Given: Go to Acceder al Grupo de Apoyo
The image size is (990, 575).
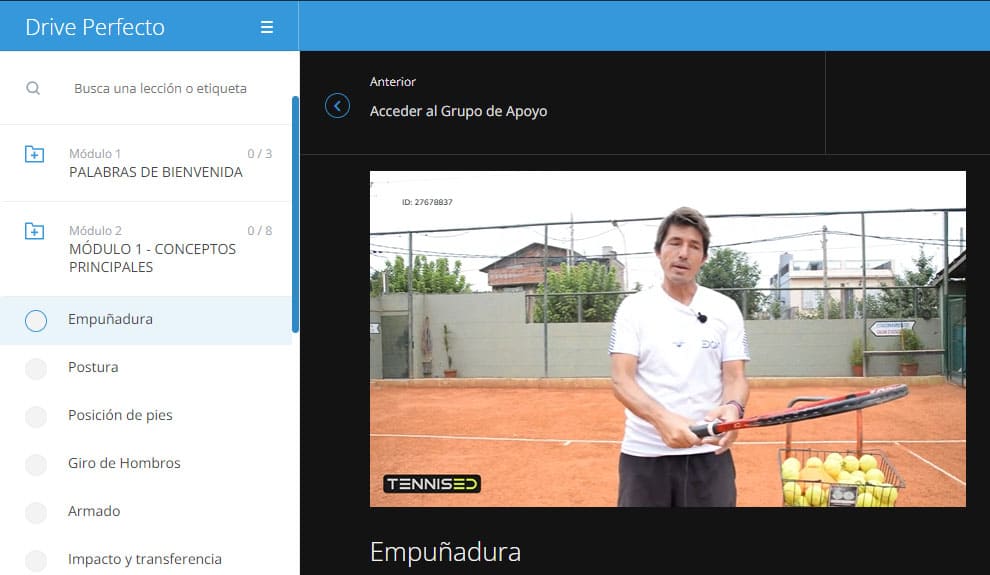Looking at the screenshot, I should (458, 111).
